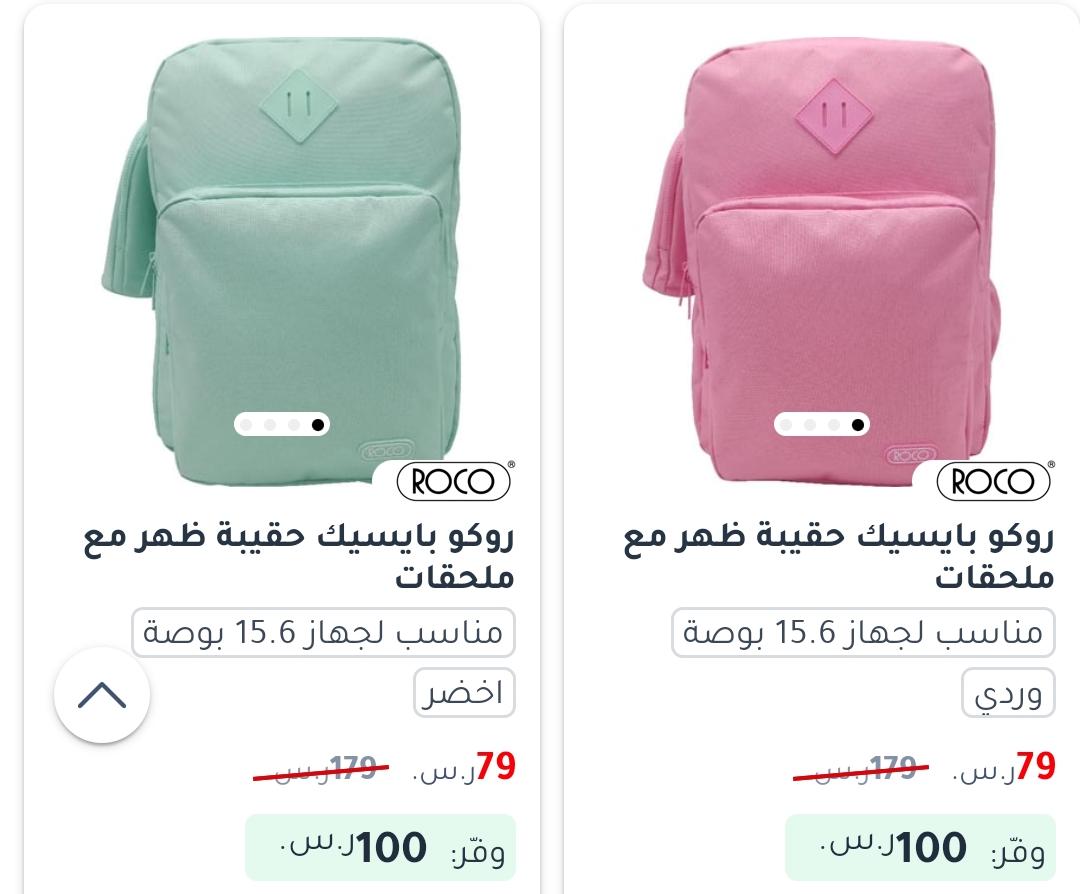The image size is (1080, 894).
Task: Click the وفّر 100 savings badge on the green card
Action: [380, 847]
